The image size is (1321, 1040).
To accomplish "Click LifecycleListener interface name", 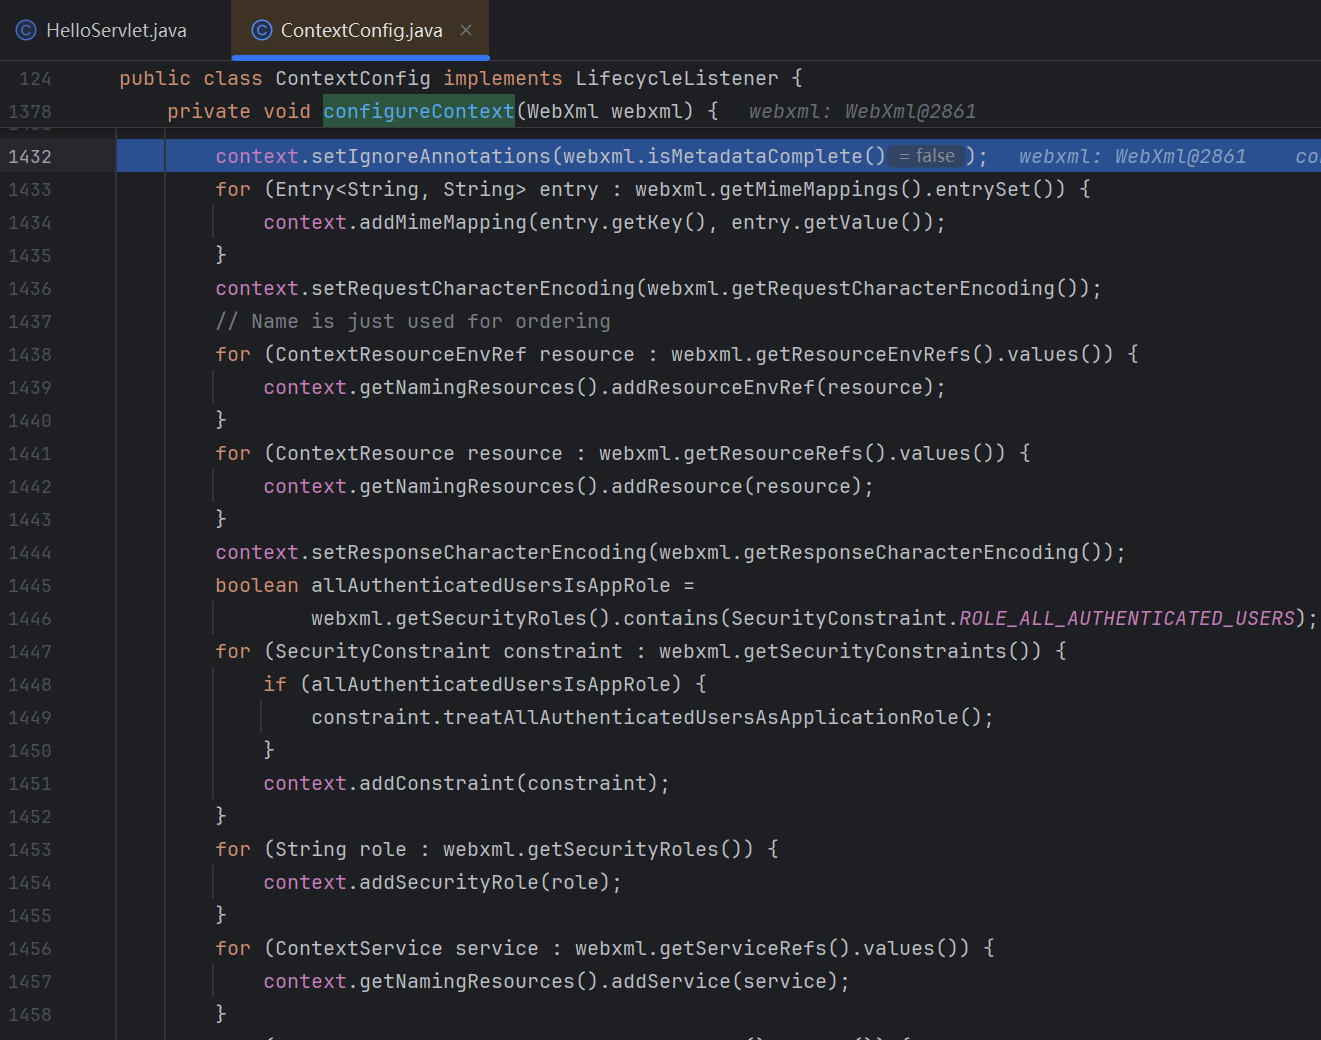I will [x=676, y=78].
